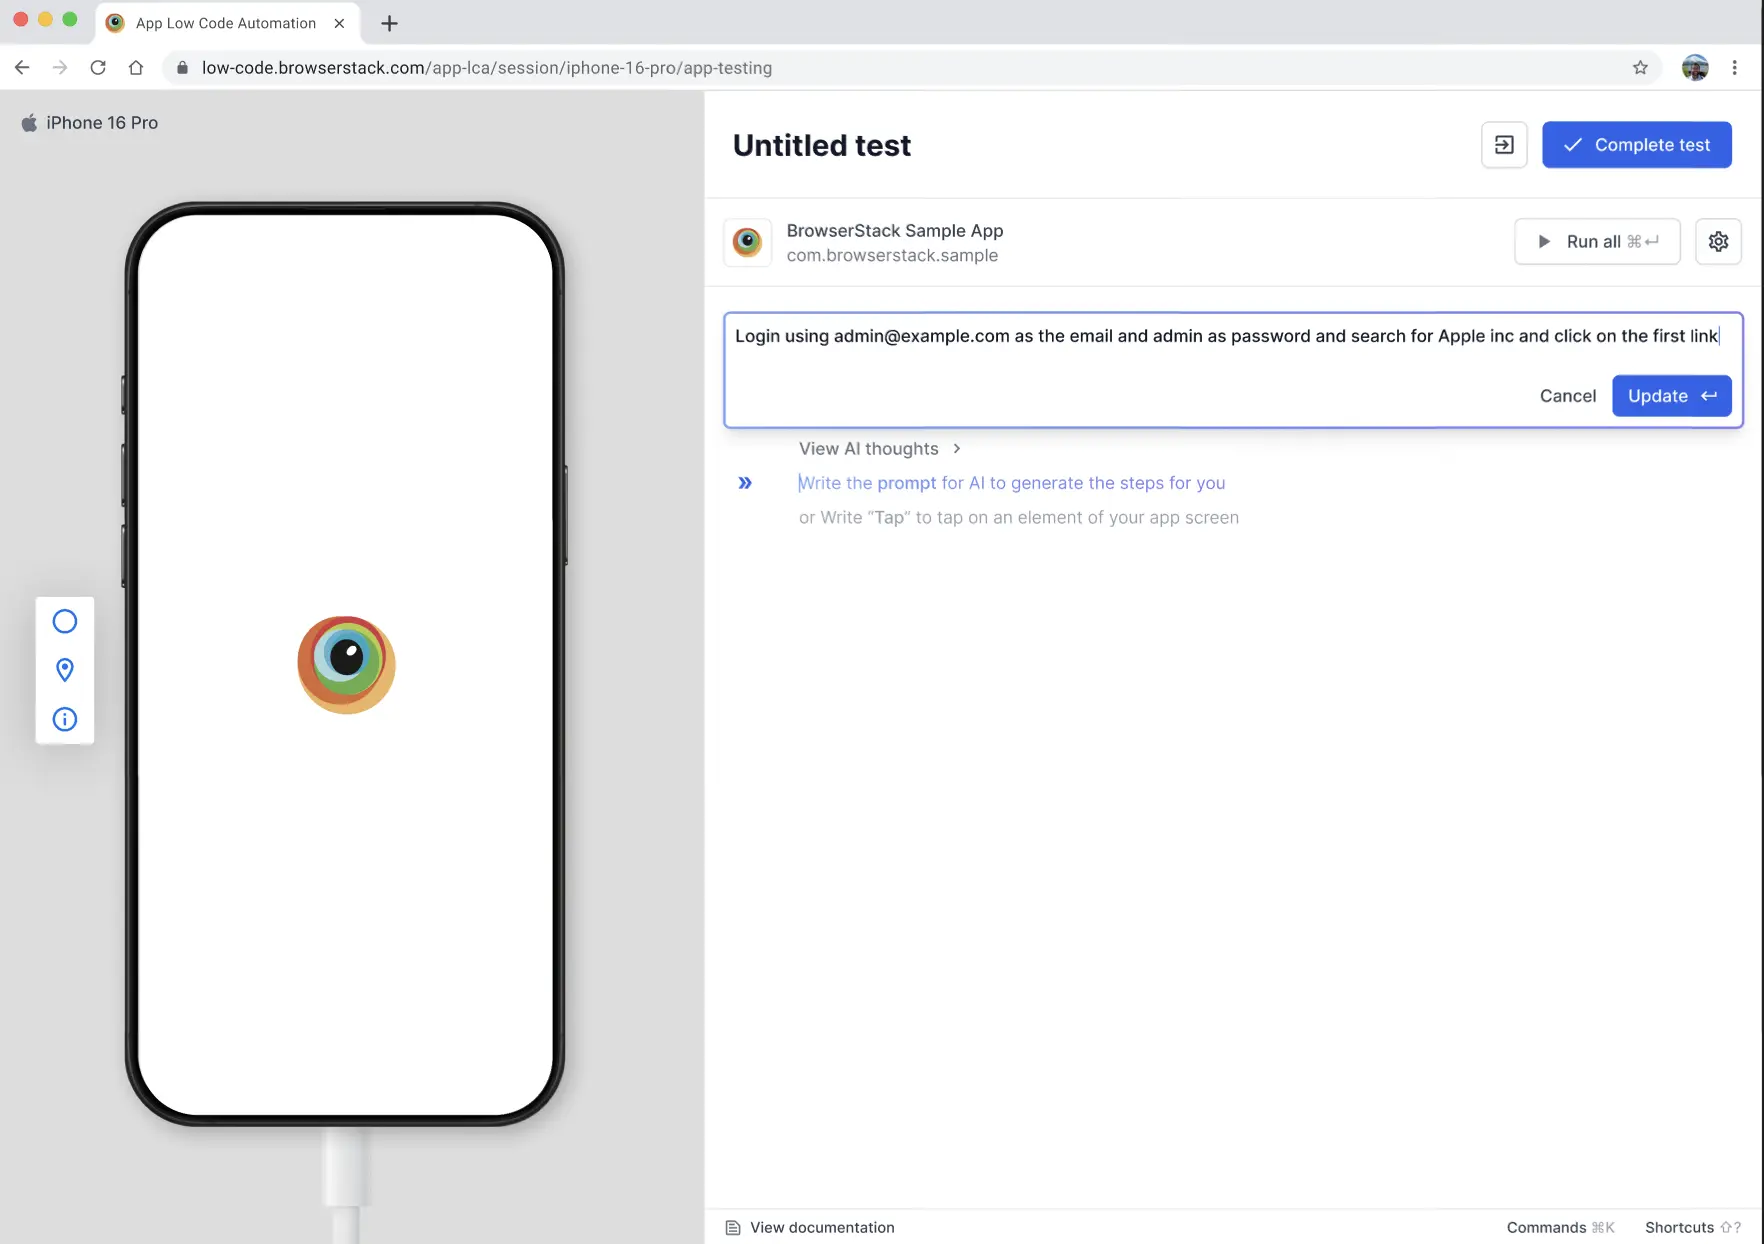Click Run all button
This screenshot has width=1764, height=1244.
(1597, 242)
